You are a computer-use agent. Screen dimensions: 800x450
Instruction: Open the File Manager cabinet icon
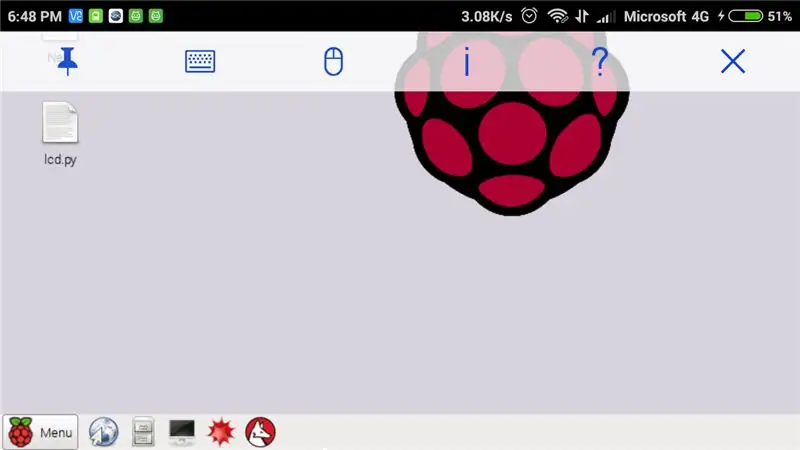point(143,432)
